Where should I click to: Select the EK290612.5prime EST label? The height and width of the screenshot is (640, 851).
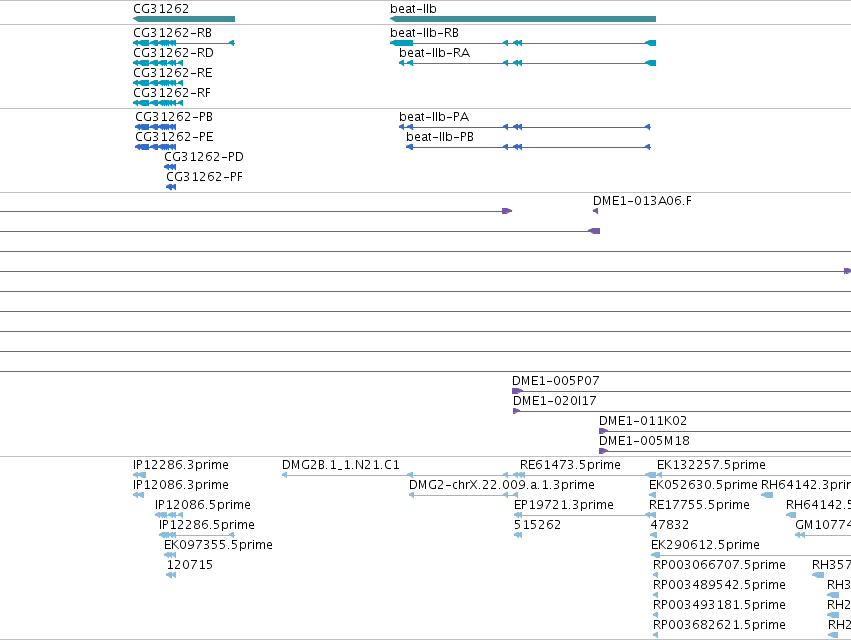(706, 546)
